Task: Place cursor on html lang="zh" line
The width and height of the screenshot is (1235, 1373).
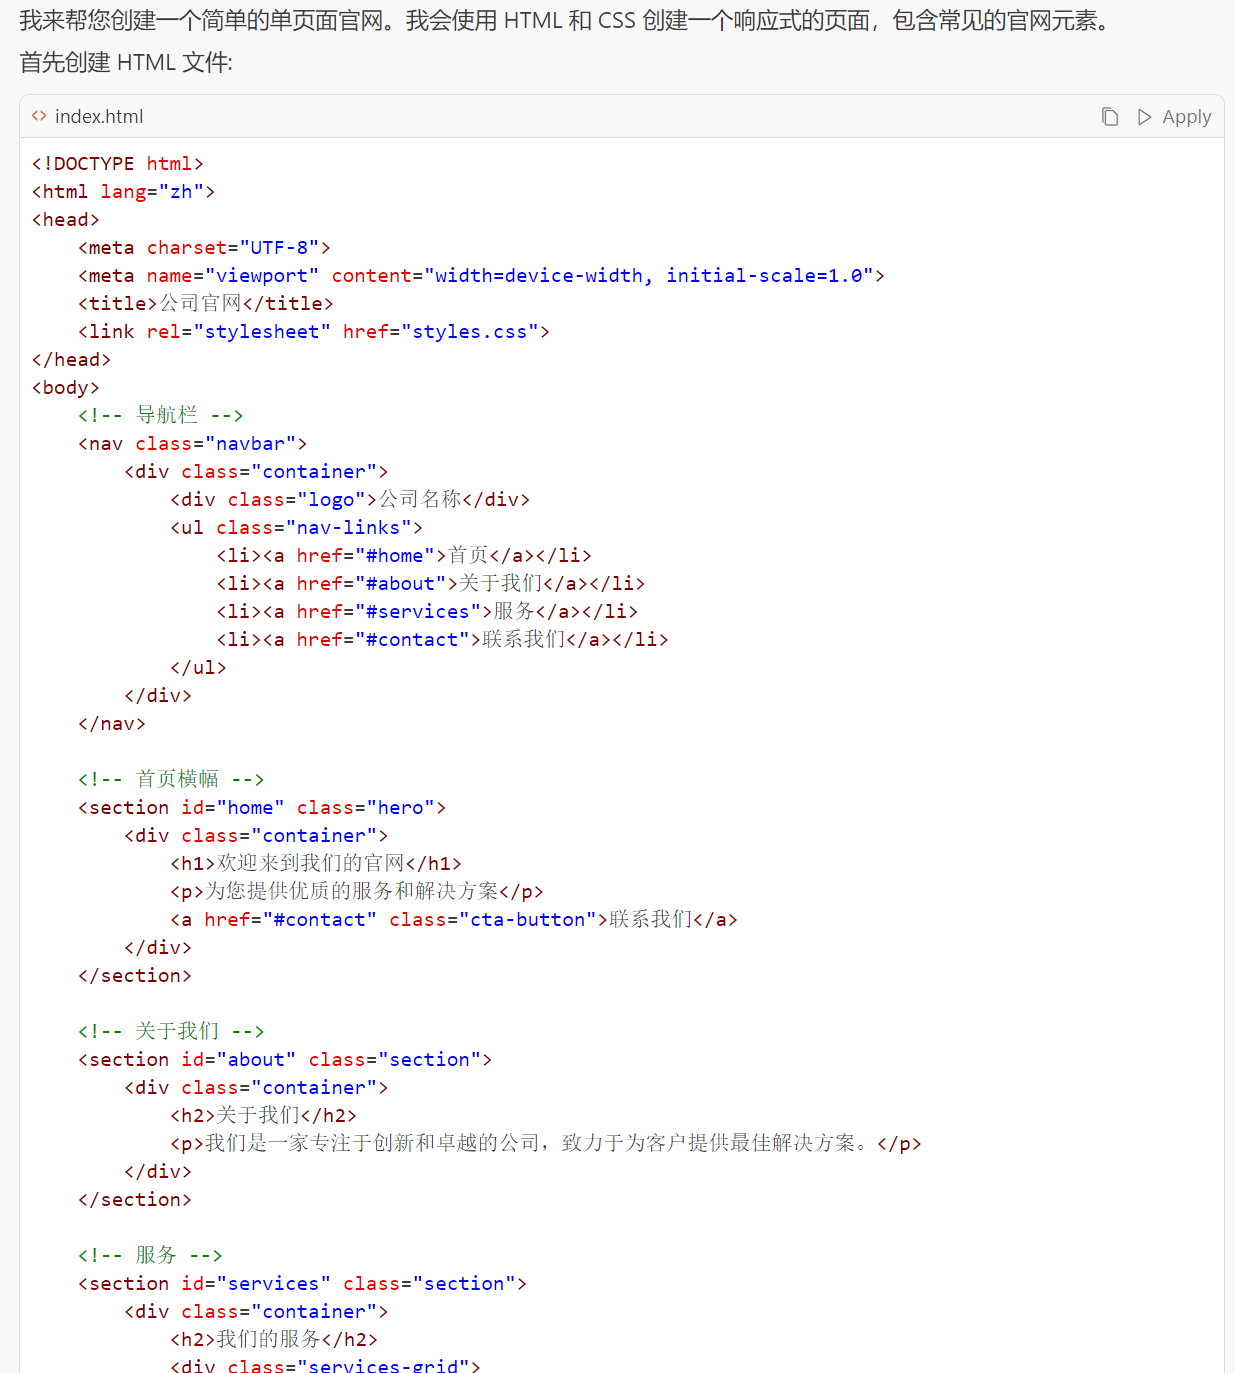Action: [123, 192]
